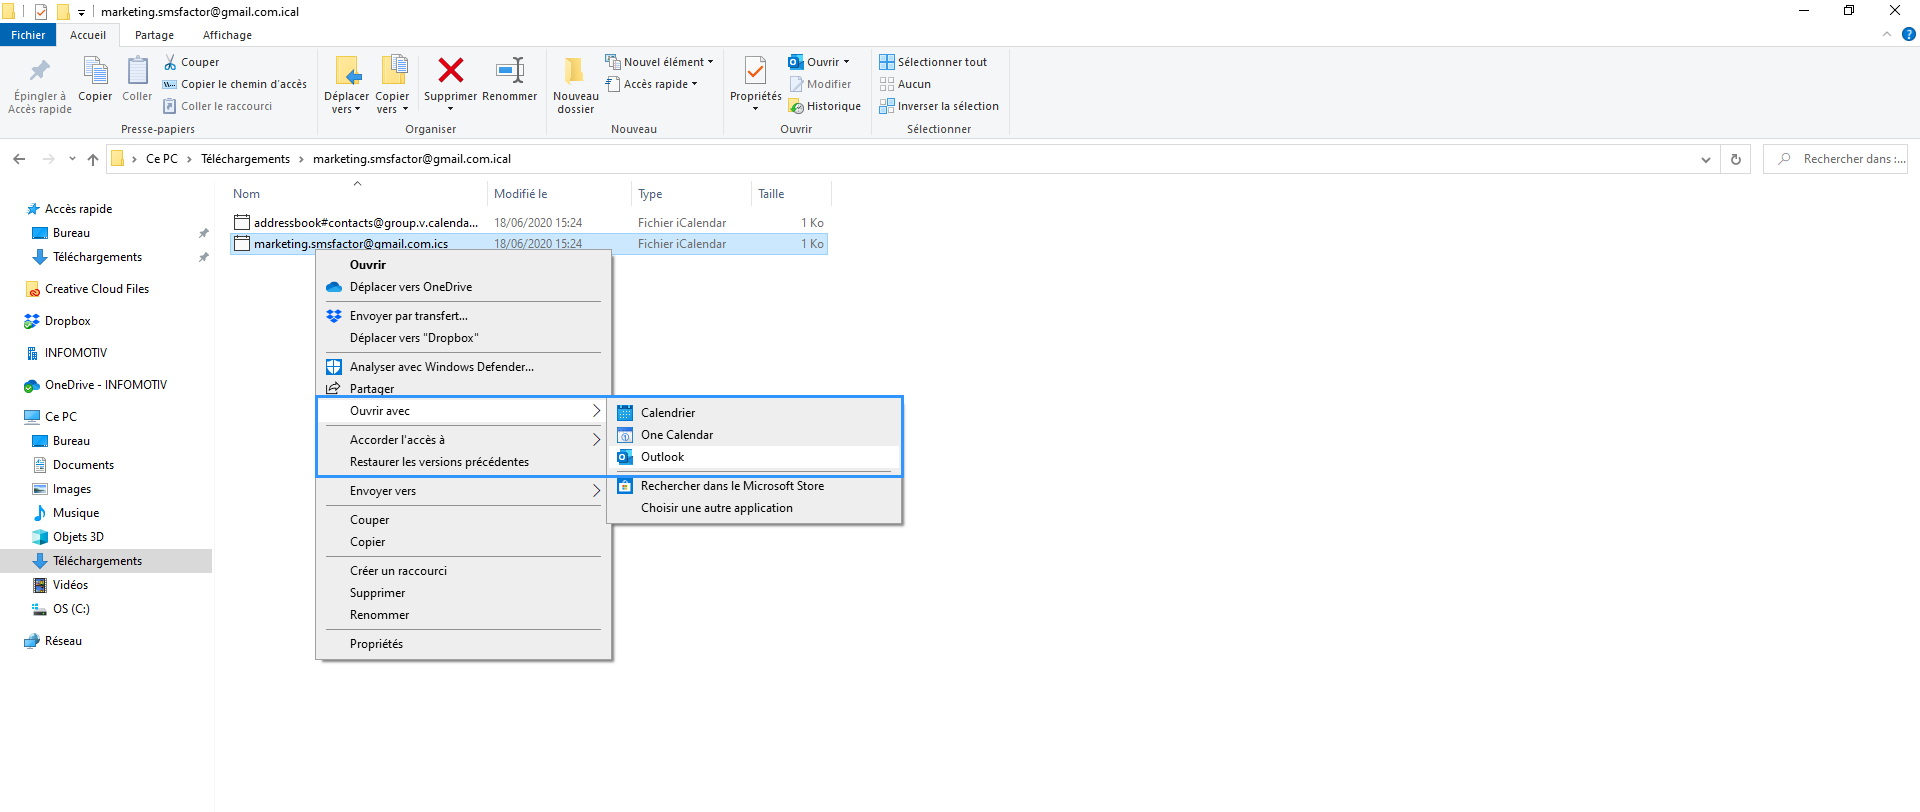1920x812 pixels.
Task: Click Choisir une autre application
Action: (x=755, y=508)
